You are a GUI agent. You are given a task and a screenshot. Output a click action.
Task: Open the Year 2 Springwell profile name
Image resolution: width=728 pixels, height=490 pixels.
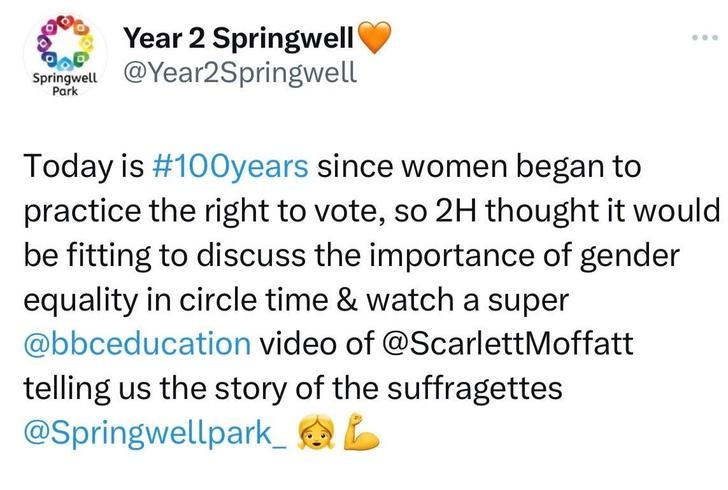tap(238, 39)
